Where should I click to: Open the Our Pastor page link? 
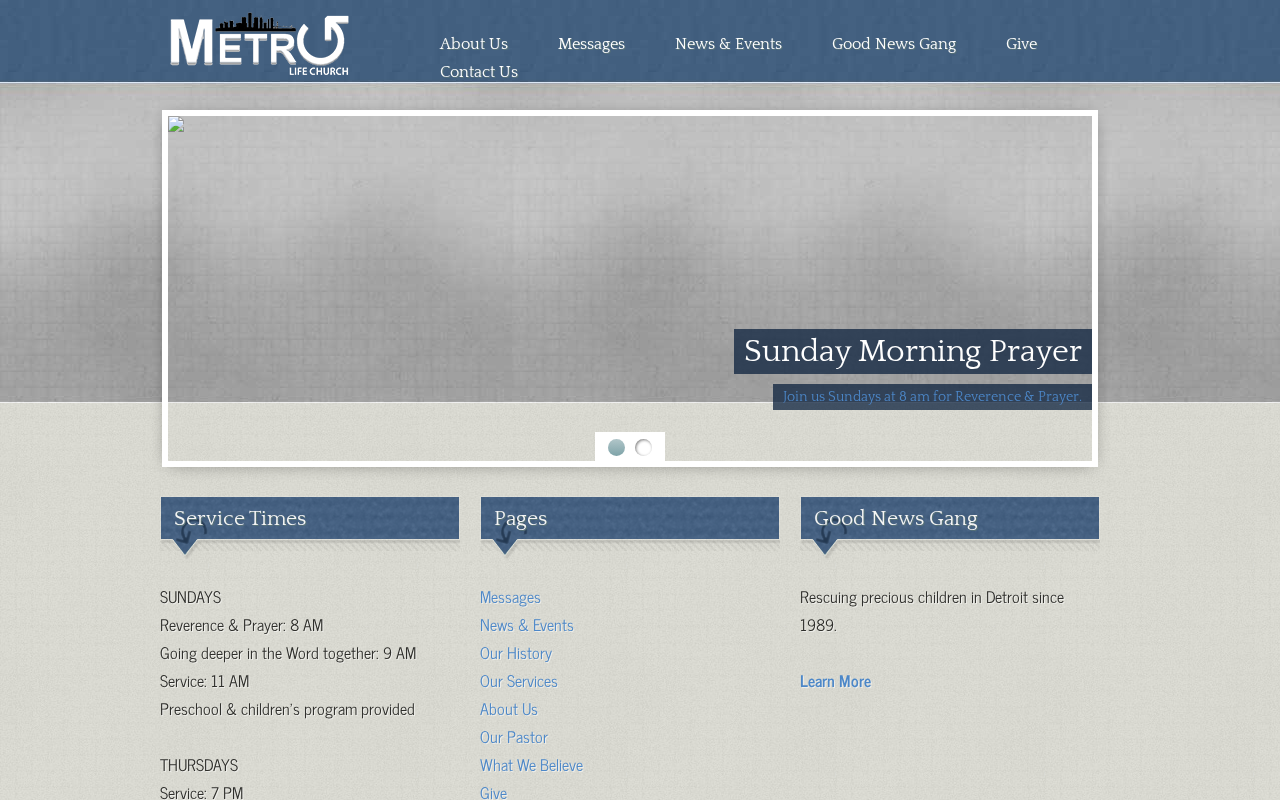point(514,737)
